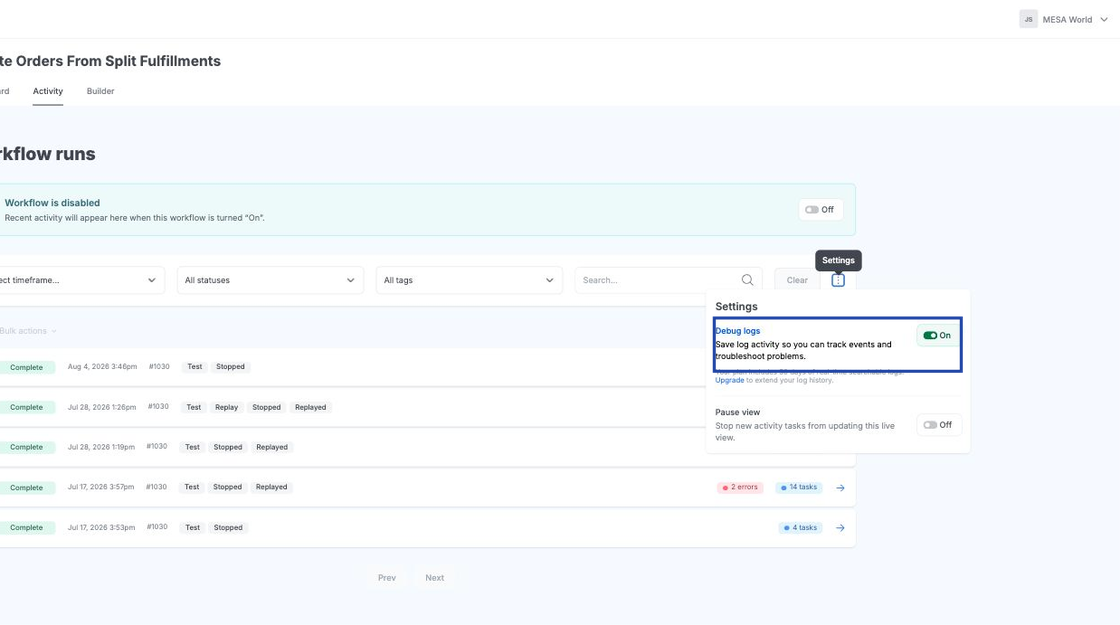Click the 2 errors badge

tap(740, 487)
